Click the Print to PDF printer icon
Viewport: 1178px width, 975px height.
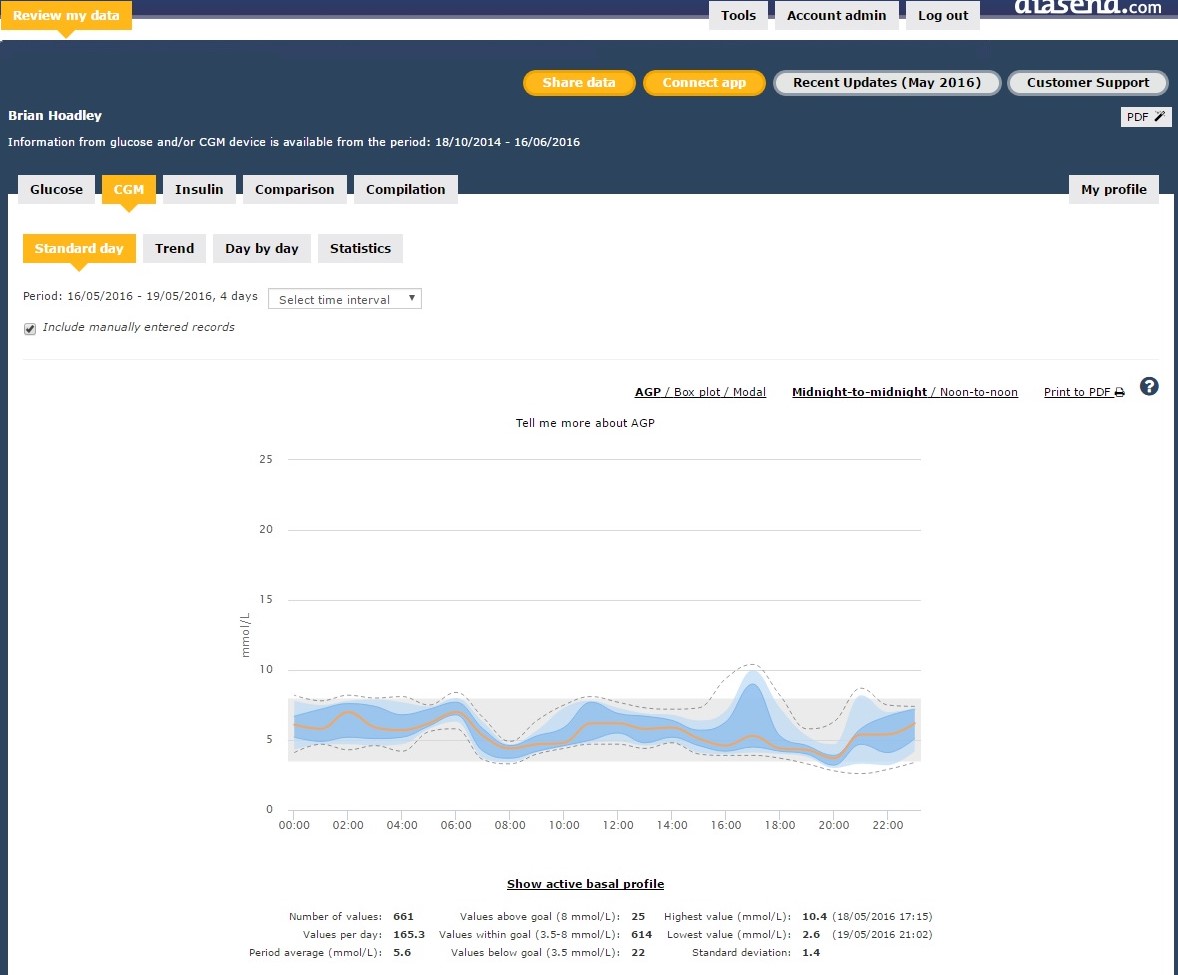tap(1120, 393)
